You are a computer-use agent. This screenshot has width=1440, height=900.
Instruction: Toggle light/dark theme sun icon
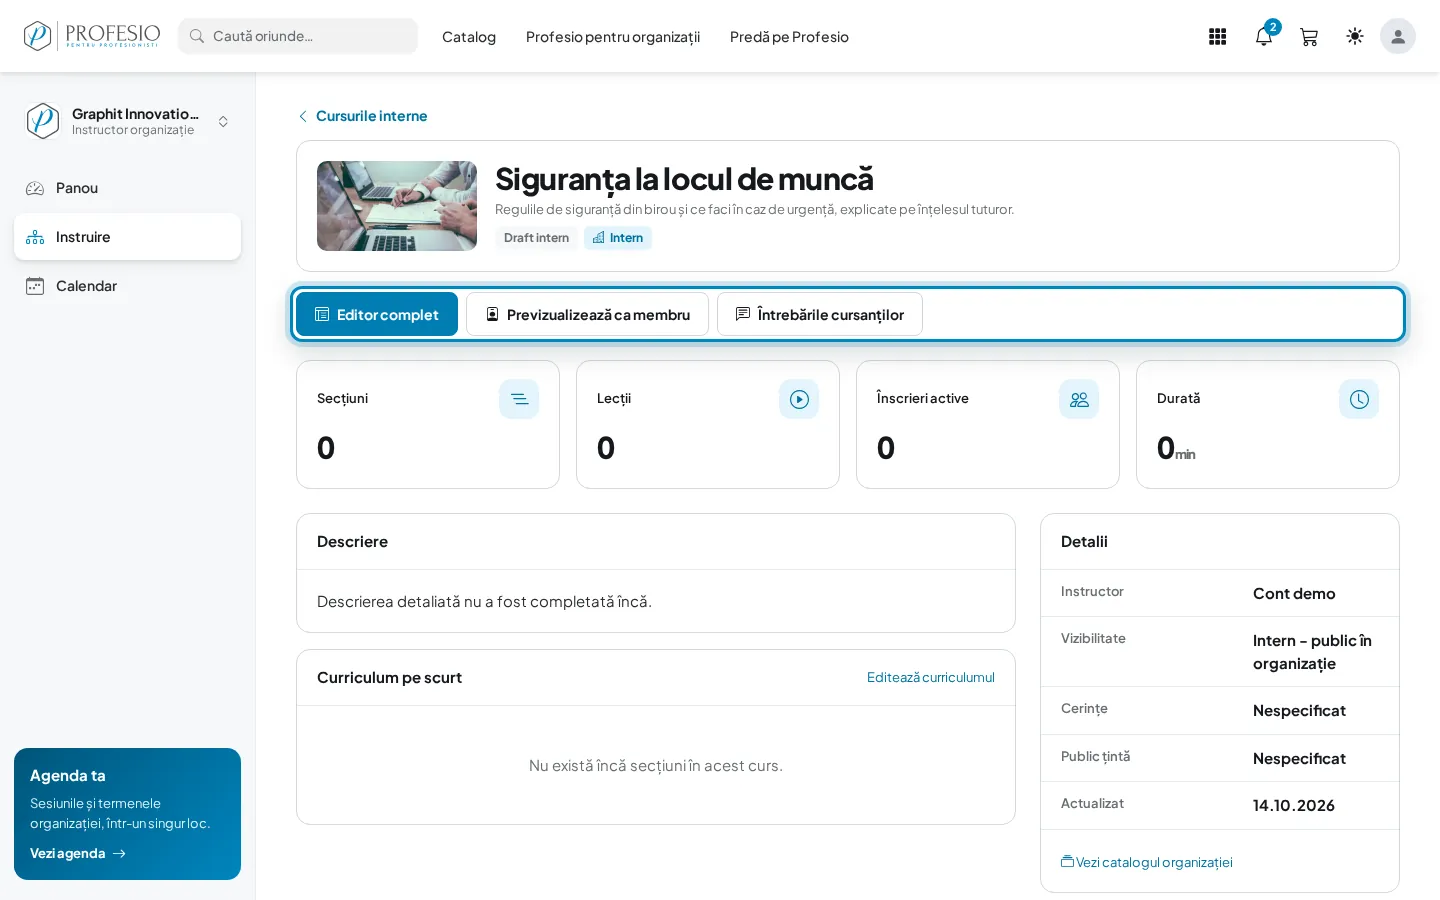(x=1355, y=36)
